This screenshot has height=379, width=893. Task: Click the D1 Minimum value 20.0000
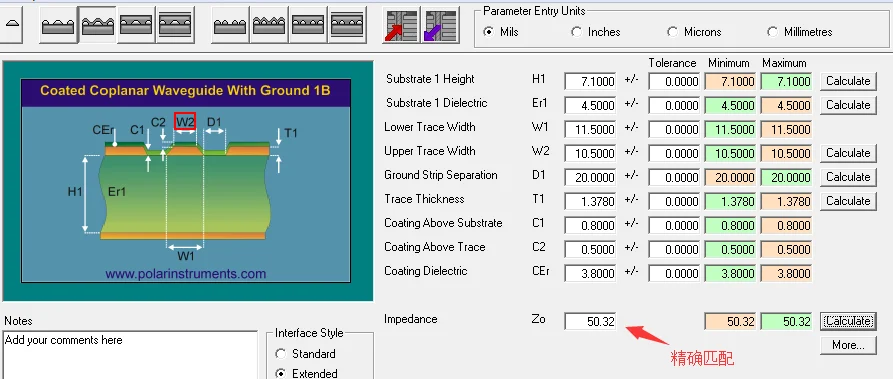point(730,177)
